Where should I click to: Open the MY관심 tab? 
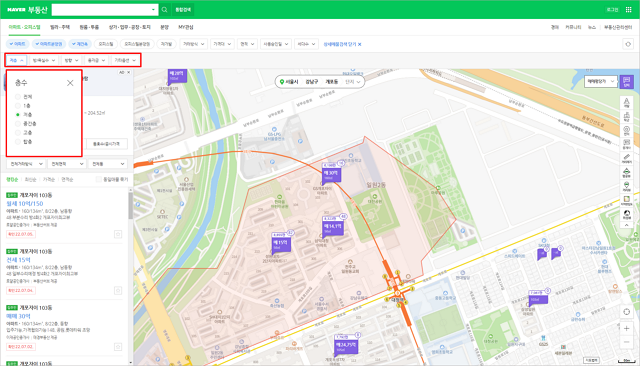click(186, 27)
